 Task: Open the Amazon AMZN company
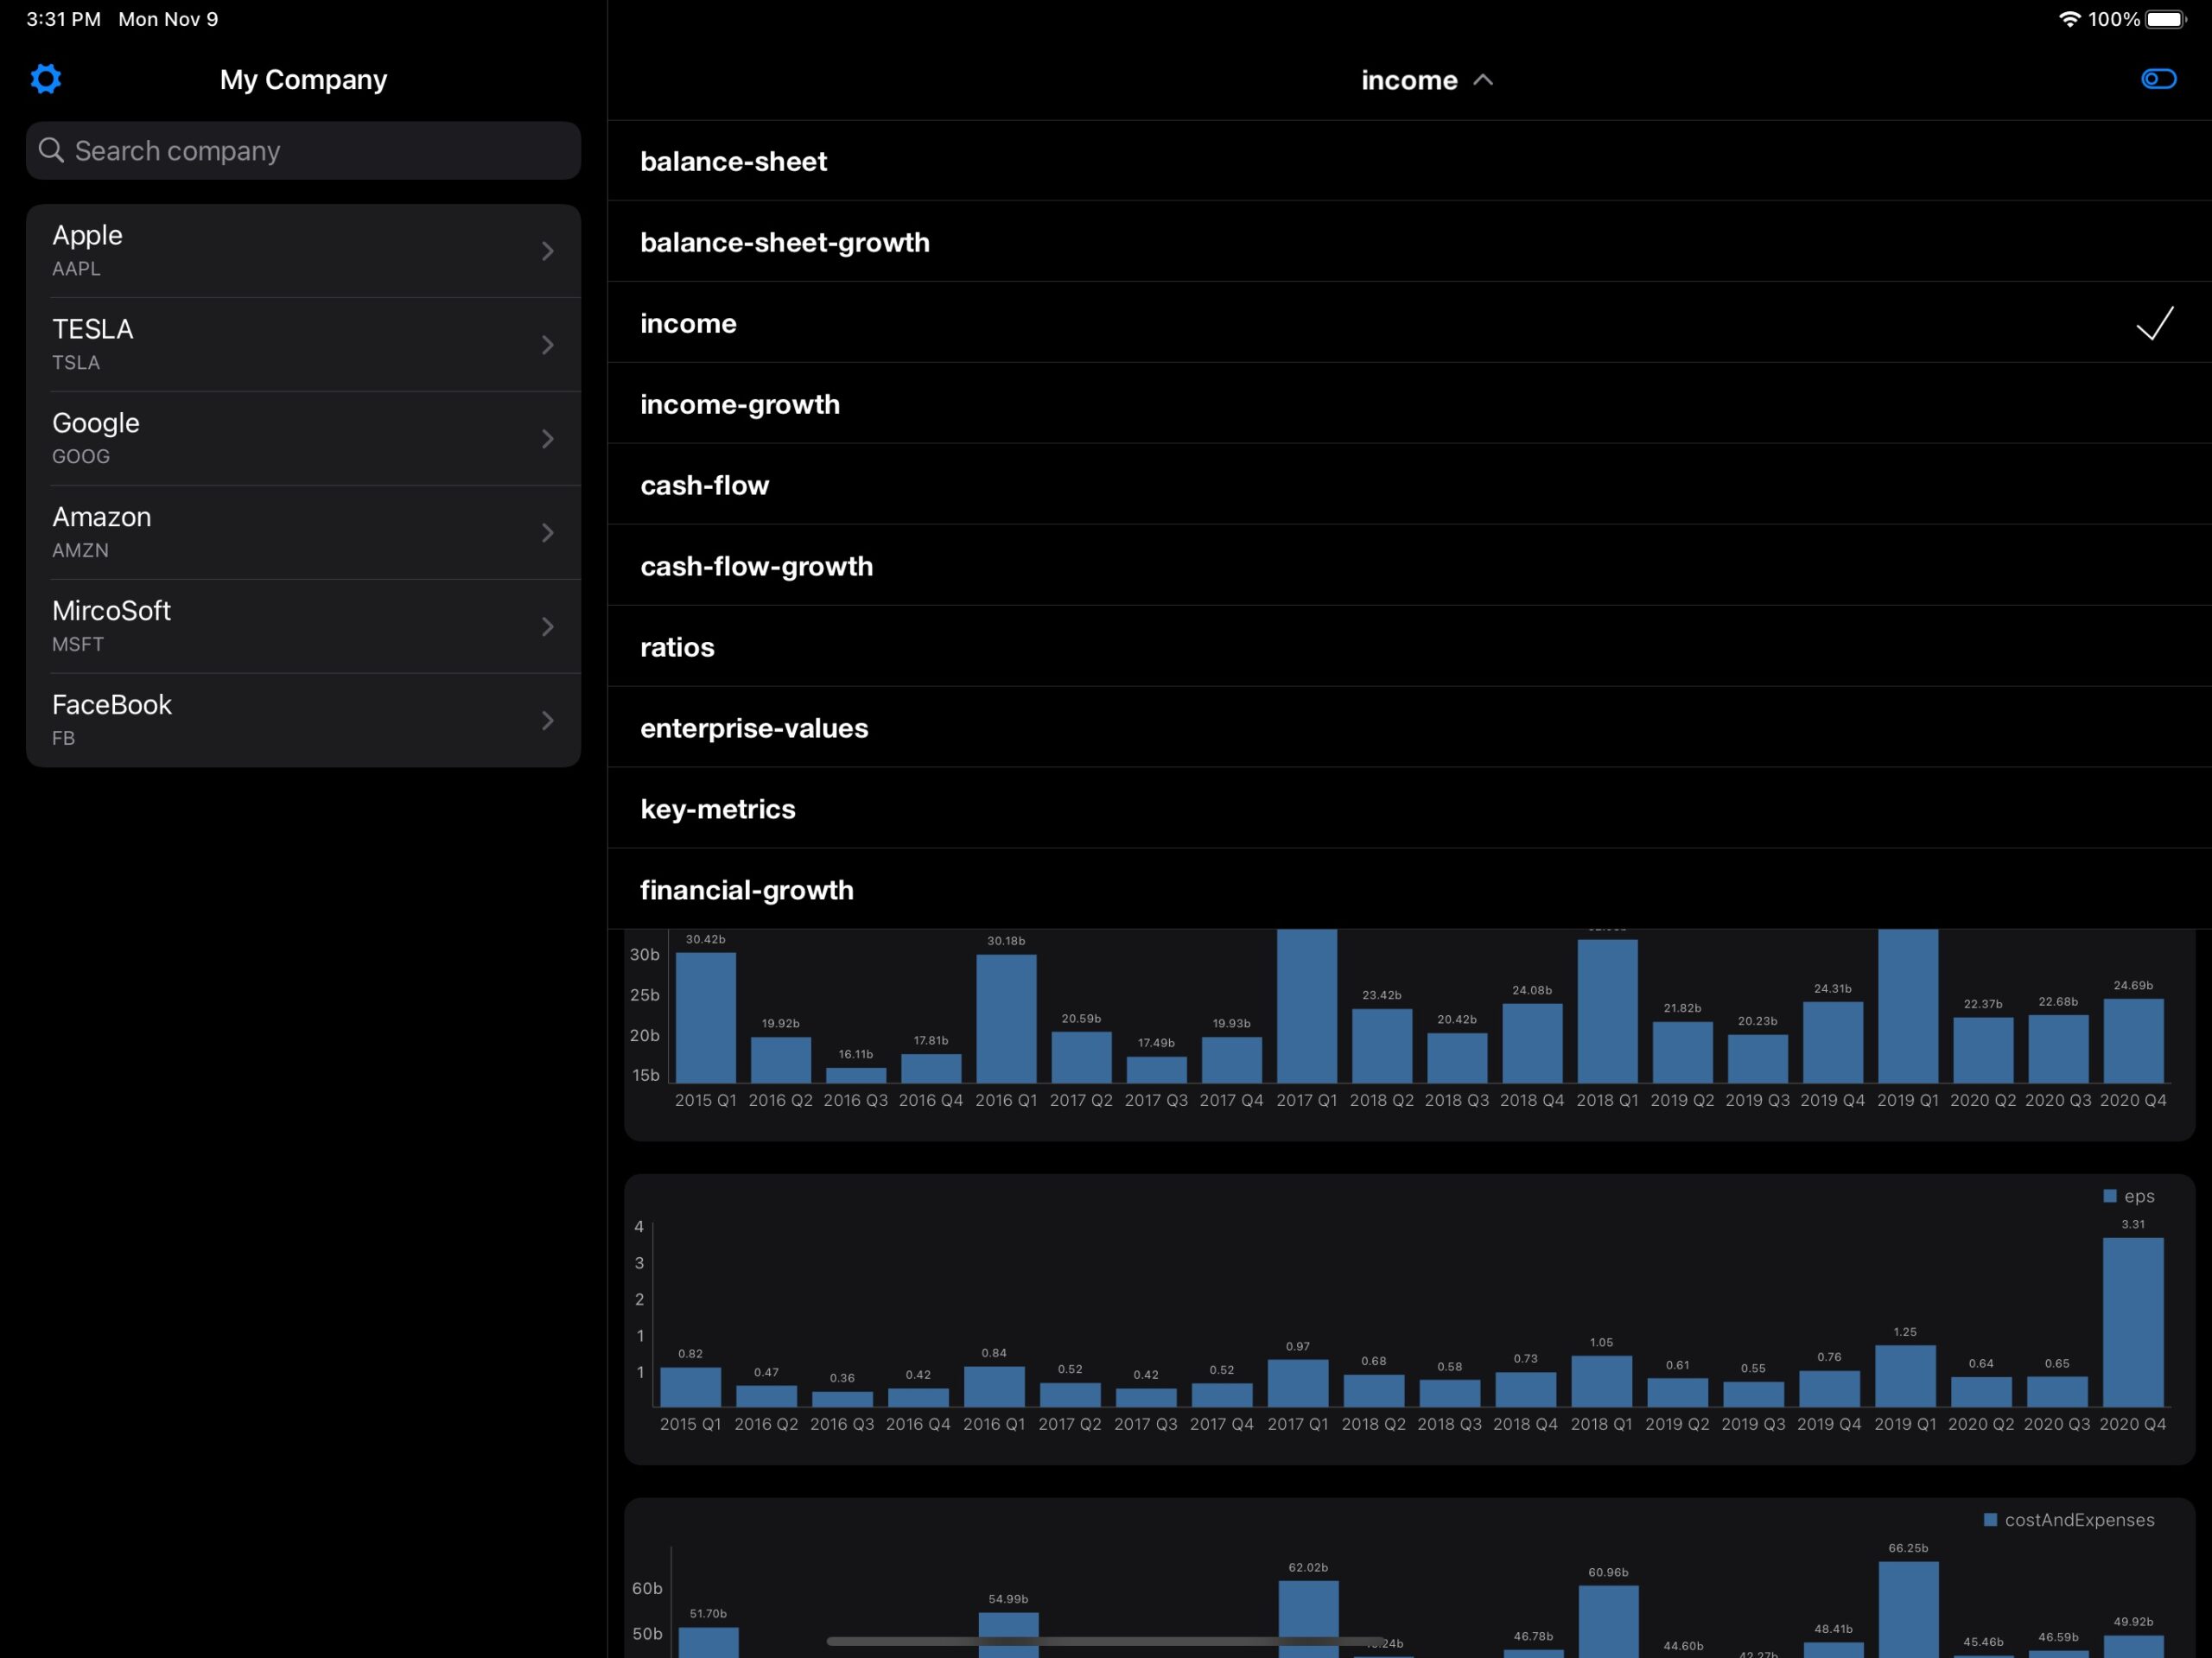(303, 533)
